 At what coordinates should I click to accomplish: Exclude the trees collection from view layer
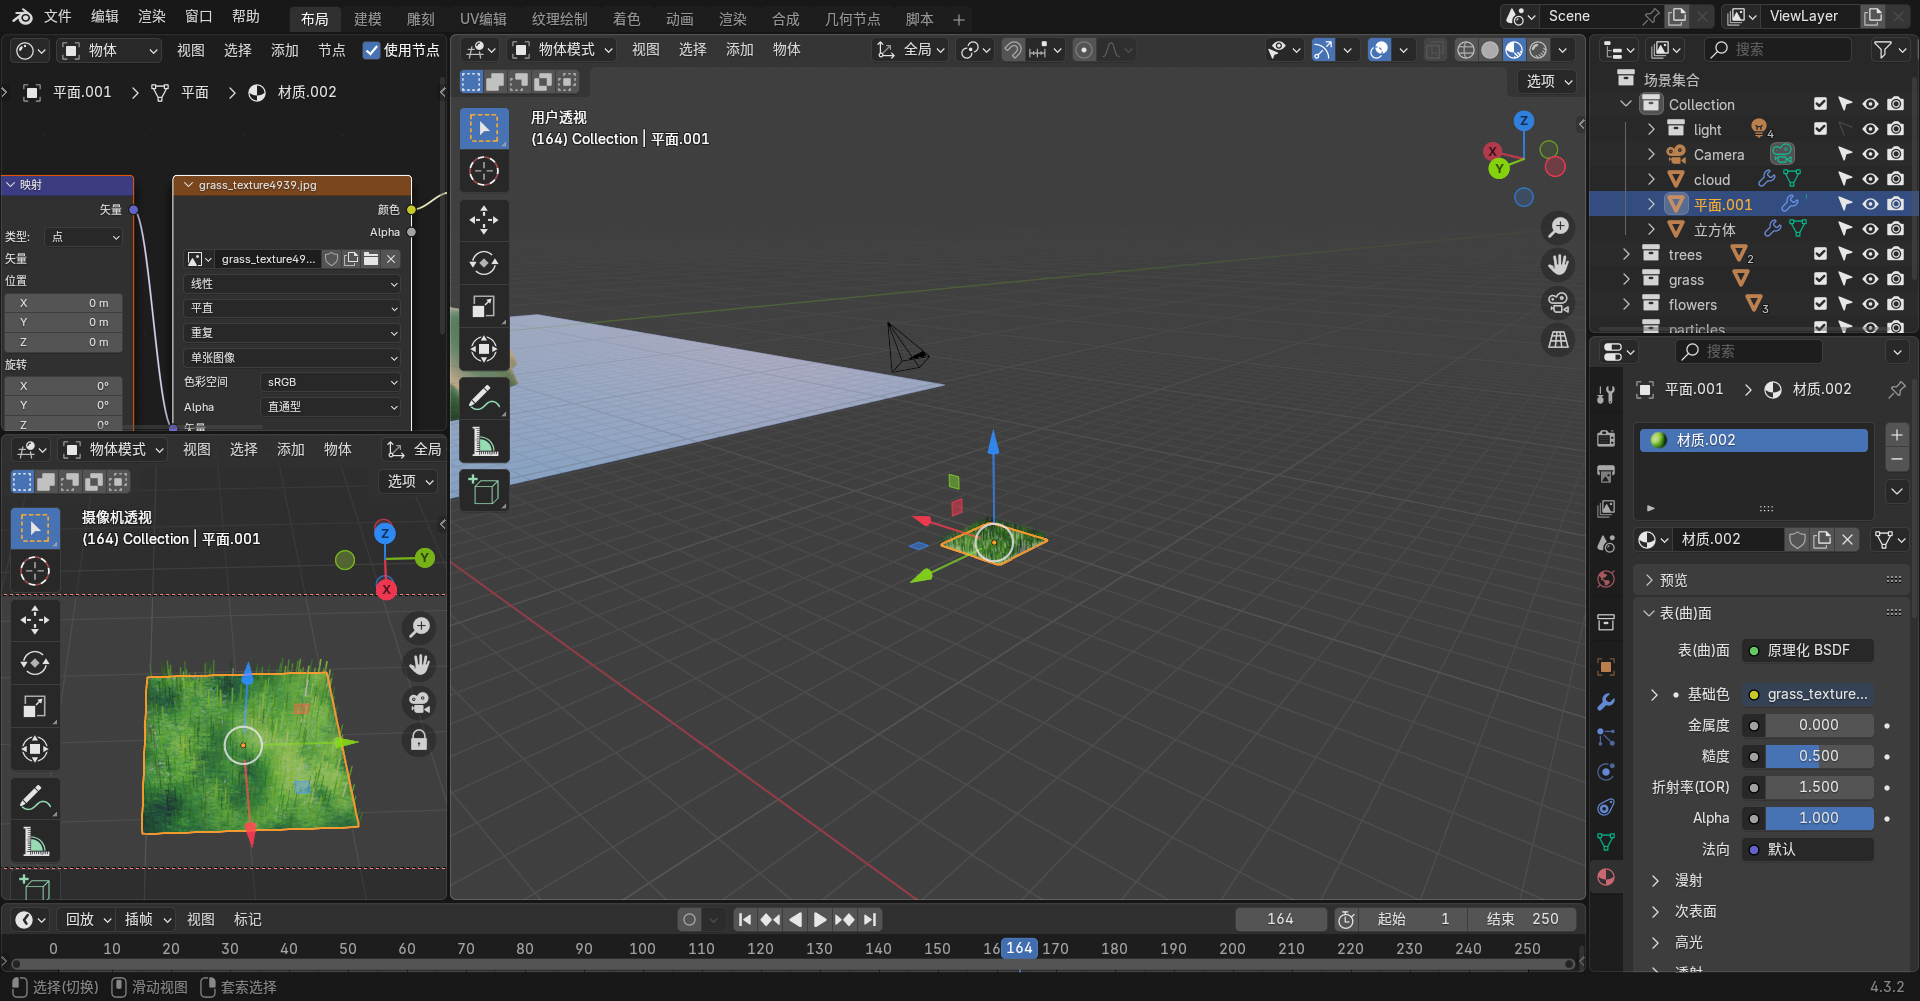1820,254
